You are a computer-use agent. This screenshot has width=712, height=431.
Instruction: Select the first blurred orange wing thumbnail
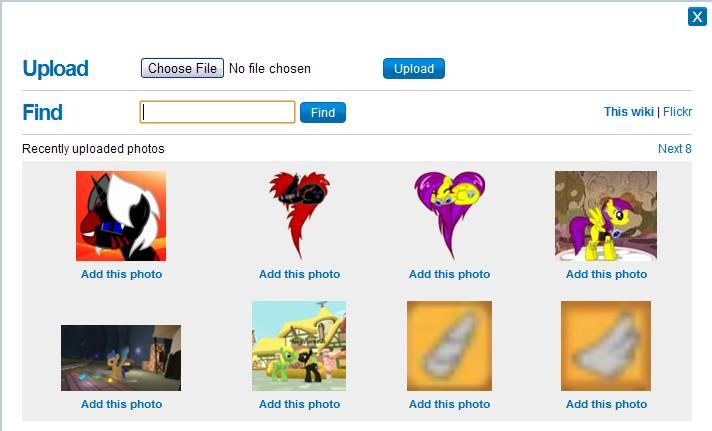pos(450,346)
